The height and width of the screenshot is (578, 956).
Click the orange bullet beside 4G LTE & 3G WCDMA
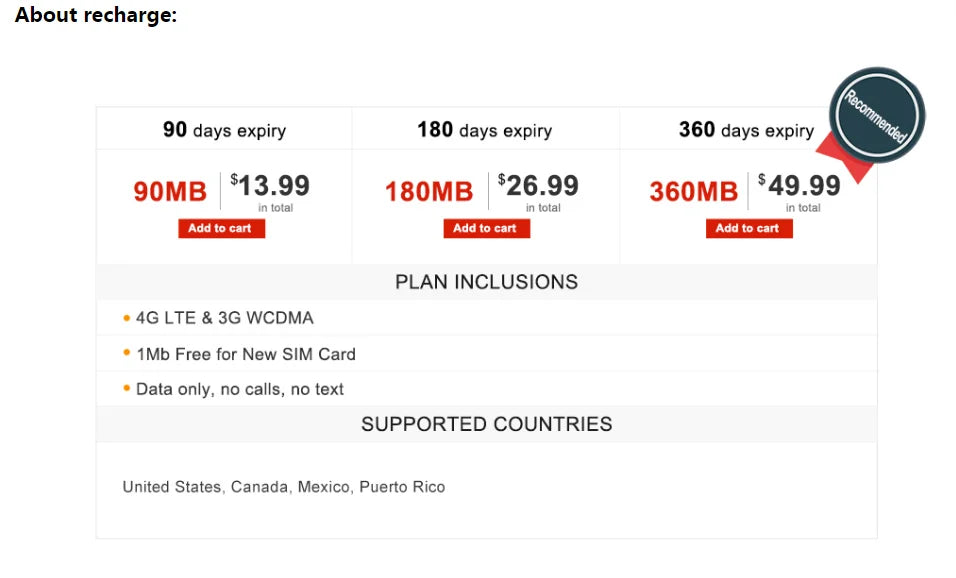point(127,318)
